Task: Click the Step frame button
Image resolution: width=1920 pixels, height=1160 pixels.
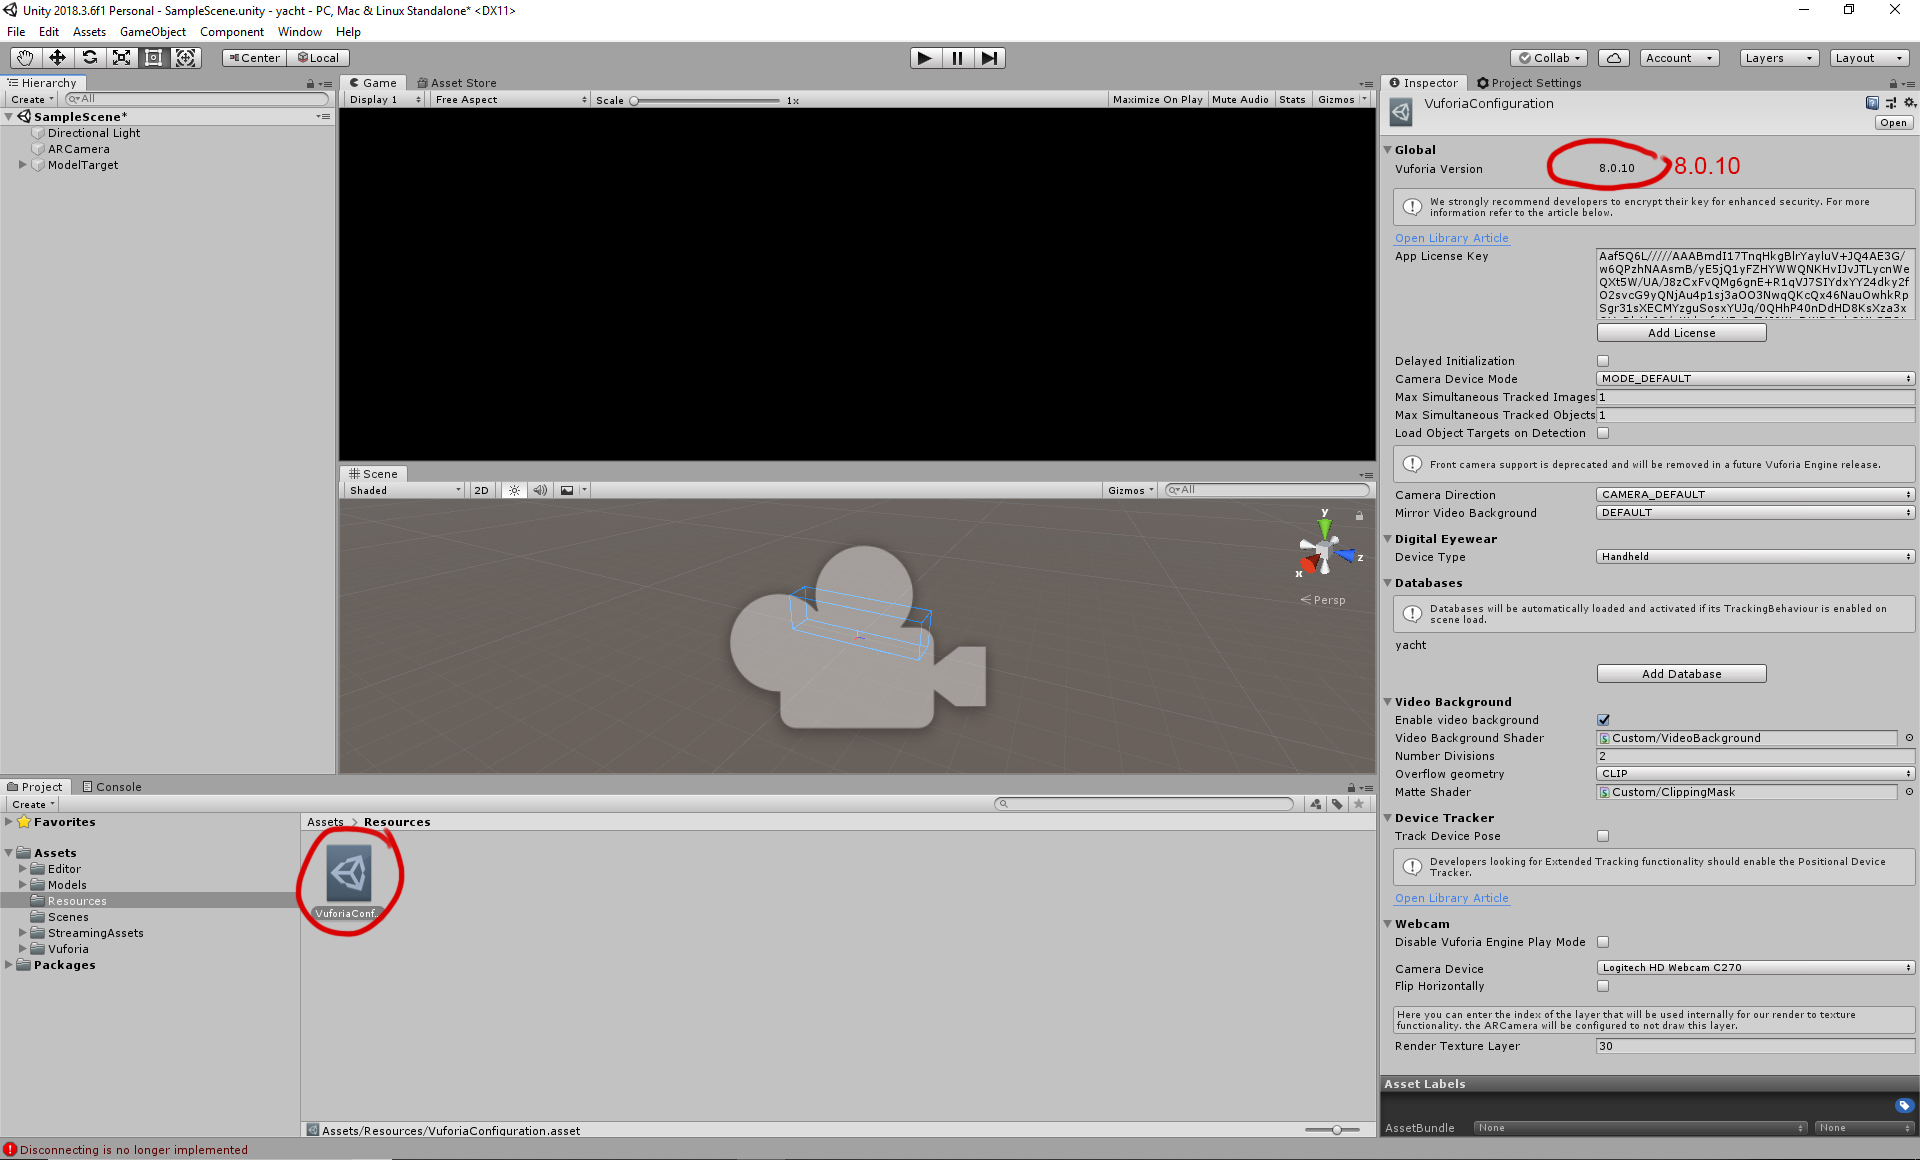Action: [989, 58]
